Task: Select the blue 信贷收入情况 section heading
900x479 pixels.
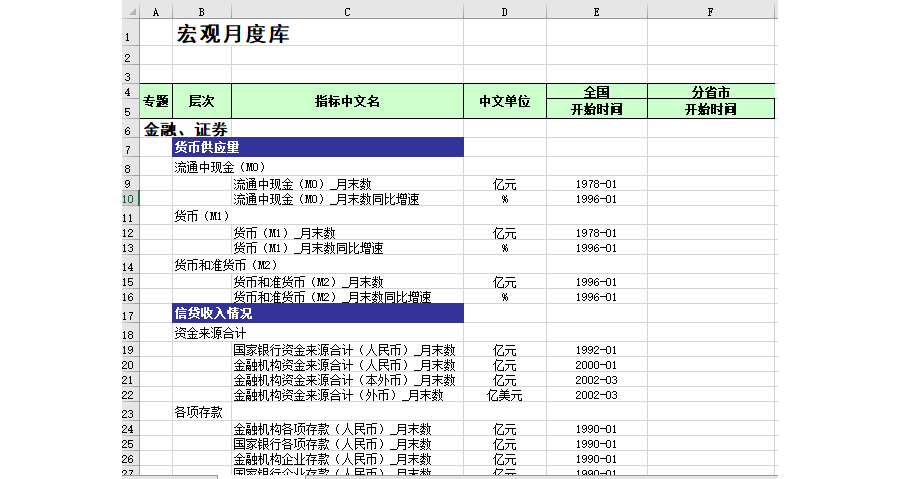Action: pyautogui.click(x=318, y=313)
